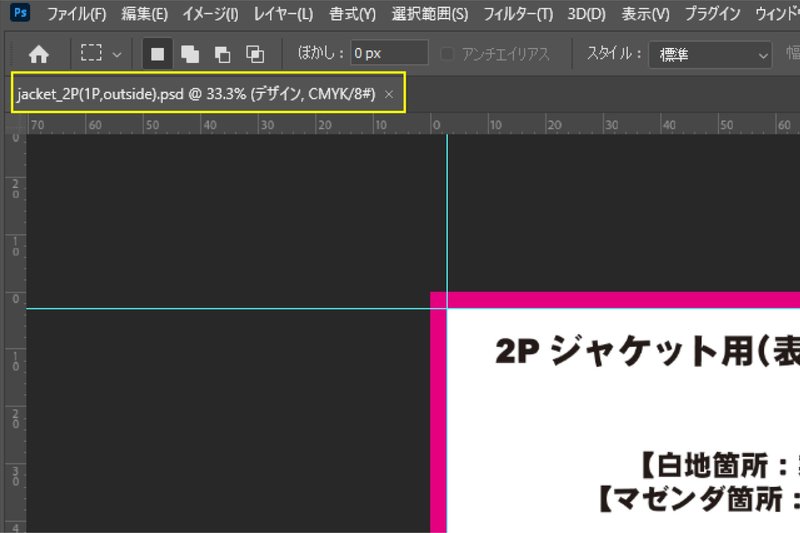Open the 選択範囲(S) menu
This screenshot has width=800, height=533.
(x=430, y=14)
